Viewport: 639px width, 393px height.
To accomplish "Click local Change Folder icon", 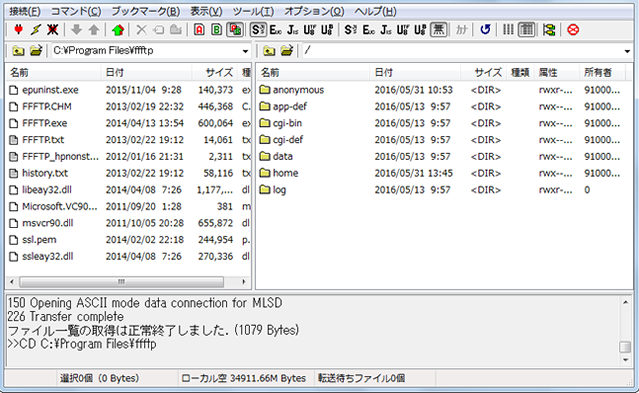I will tap(36, 51).
